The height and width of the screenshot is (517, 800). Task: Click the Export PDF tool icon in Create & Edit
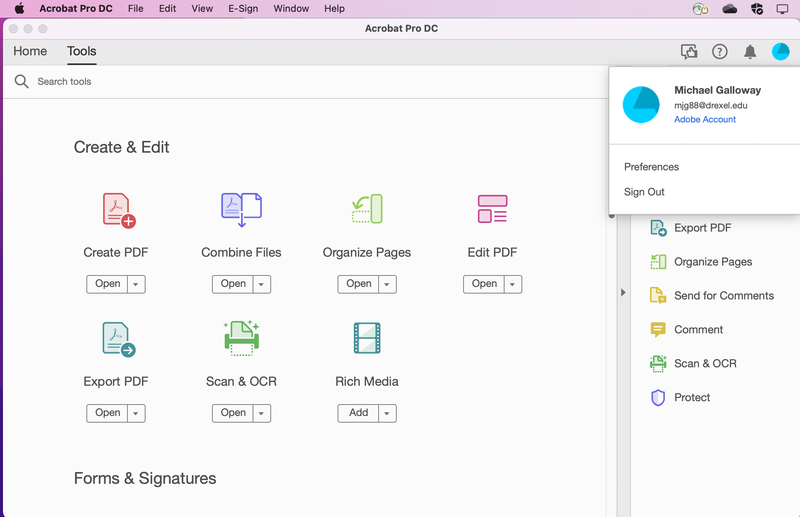click(x=119, y=339)
